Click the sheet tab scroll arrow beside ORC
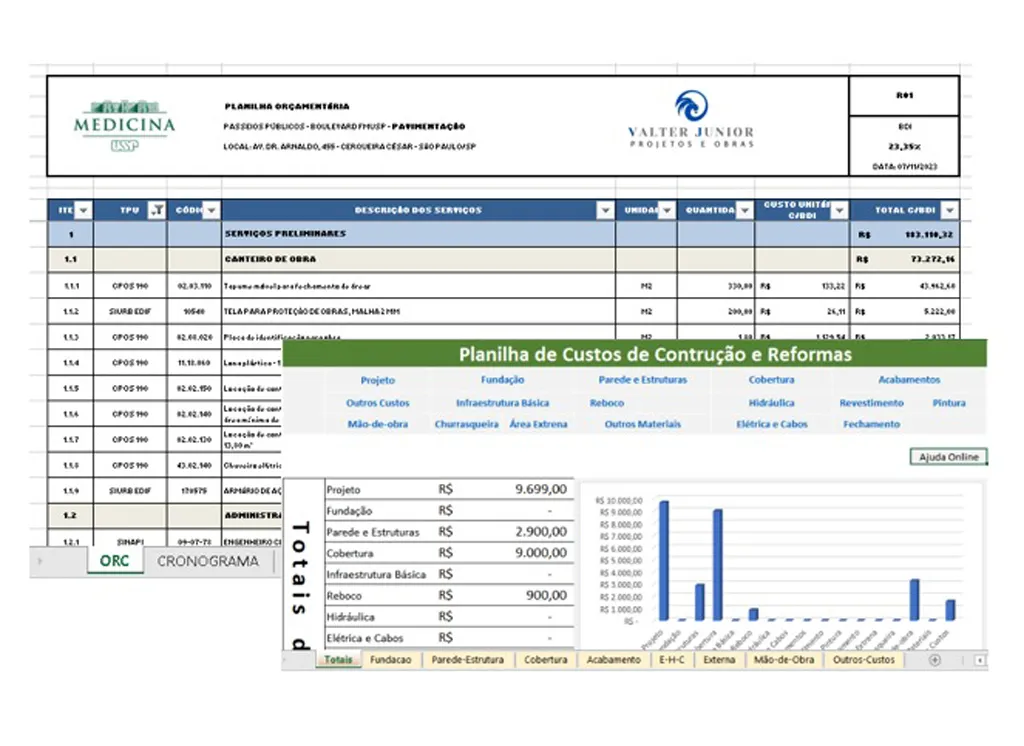The height and width of the screenshot is (746, 1024). [x=40, y=561]
